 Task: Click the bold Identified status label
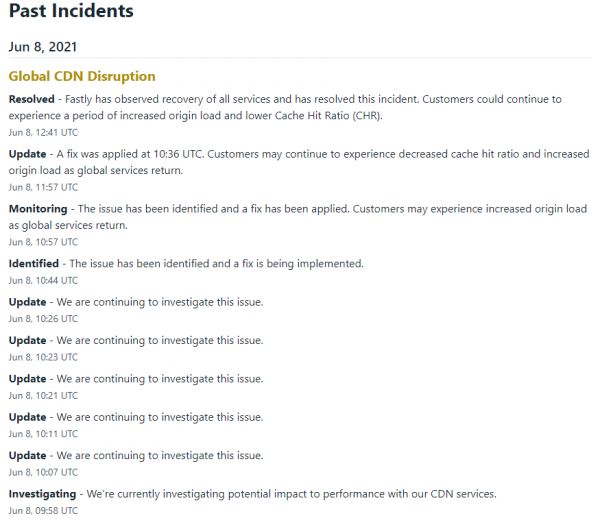(34, 264)
